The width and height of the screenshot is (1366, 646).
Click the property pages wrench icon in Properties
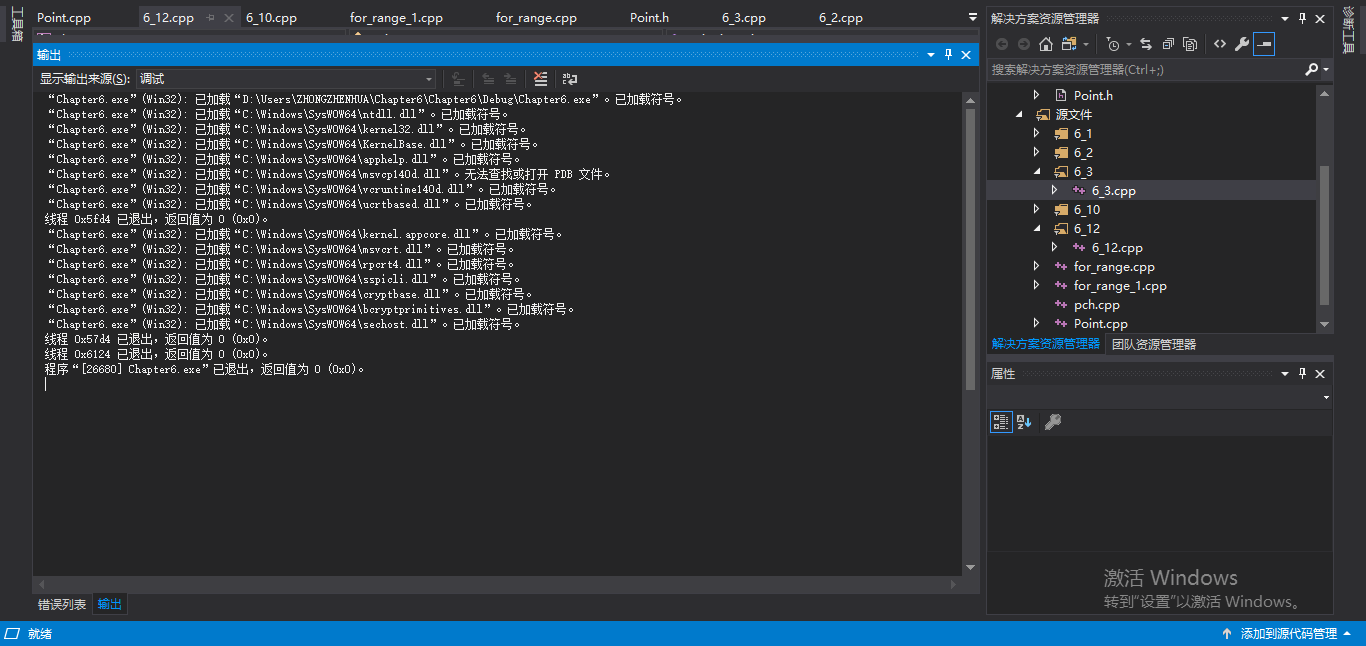(1052, 422)
